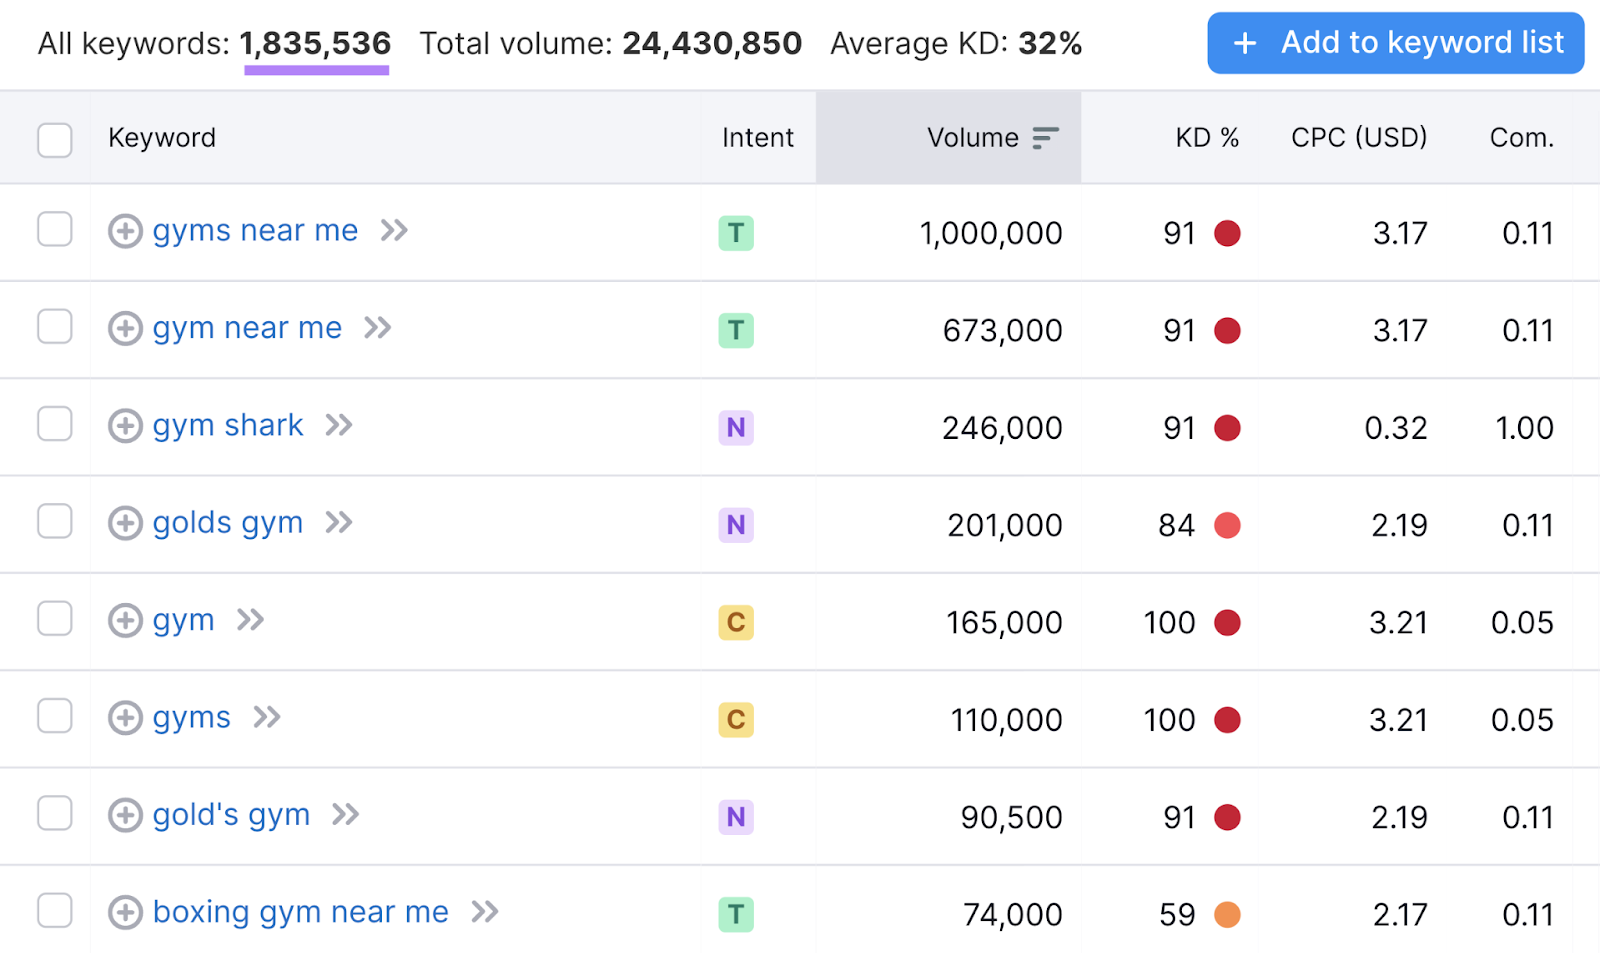Click Transactional intent badge for "gym near me"
Screen dimensions: 1600x953
pos(736,330)
